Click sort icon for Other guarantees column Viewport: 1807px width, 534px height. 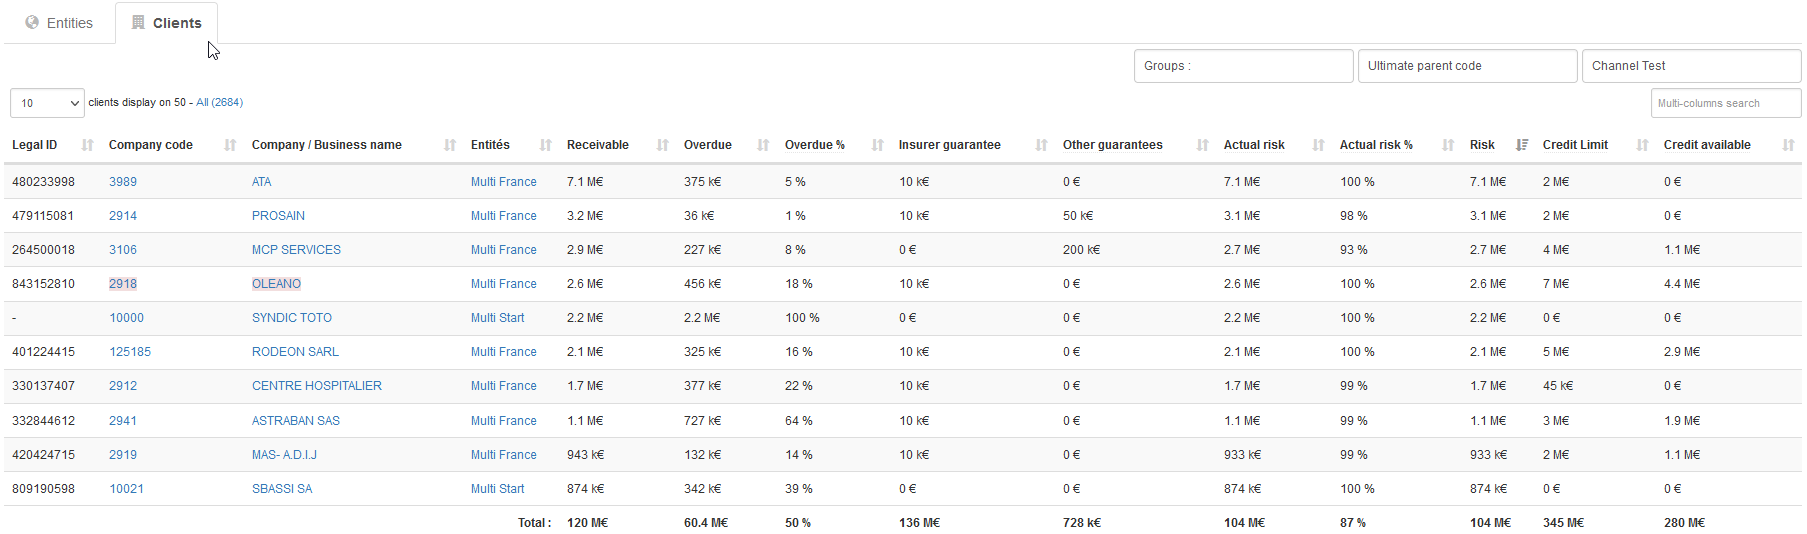point(1202,145)
